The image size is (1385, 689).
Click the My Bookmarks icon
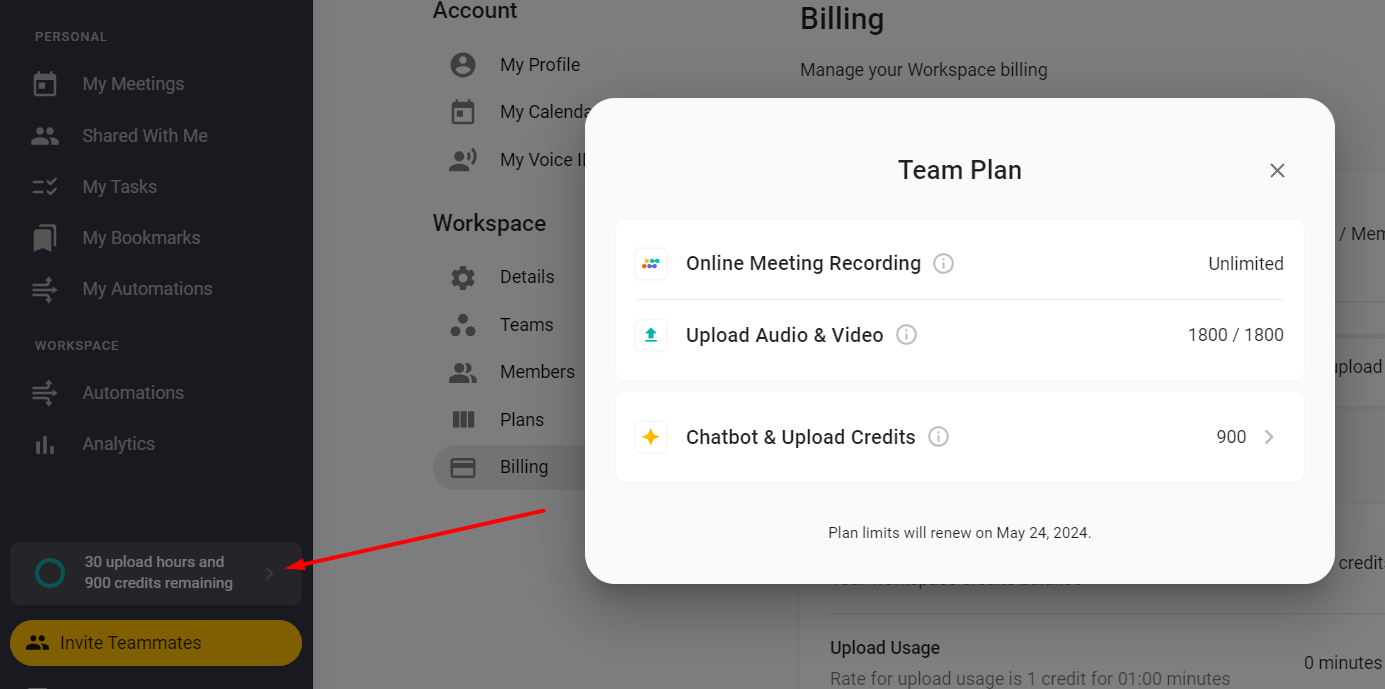point(45,238)
